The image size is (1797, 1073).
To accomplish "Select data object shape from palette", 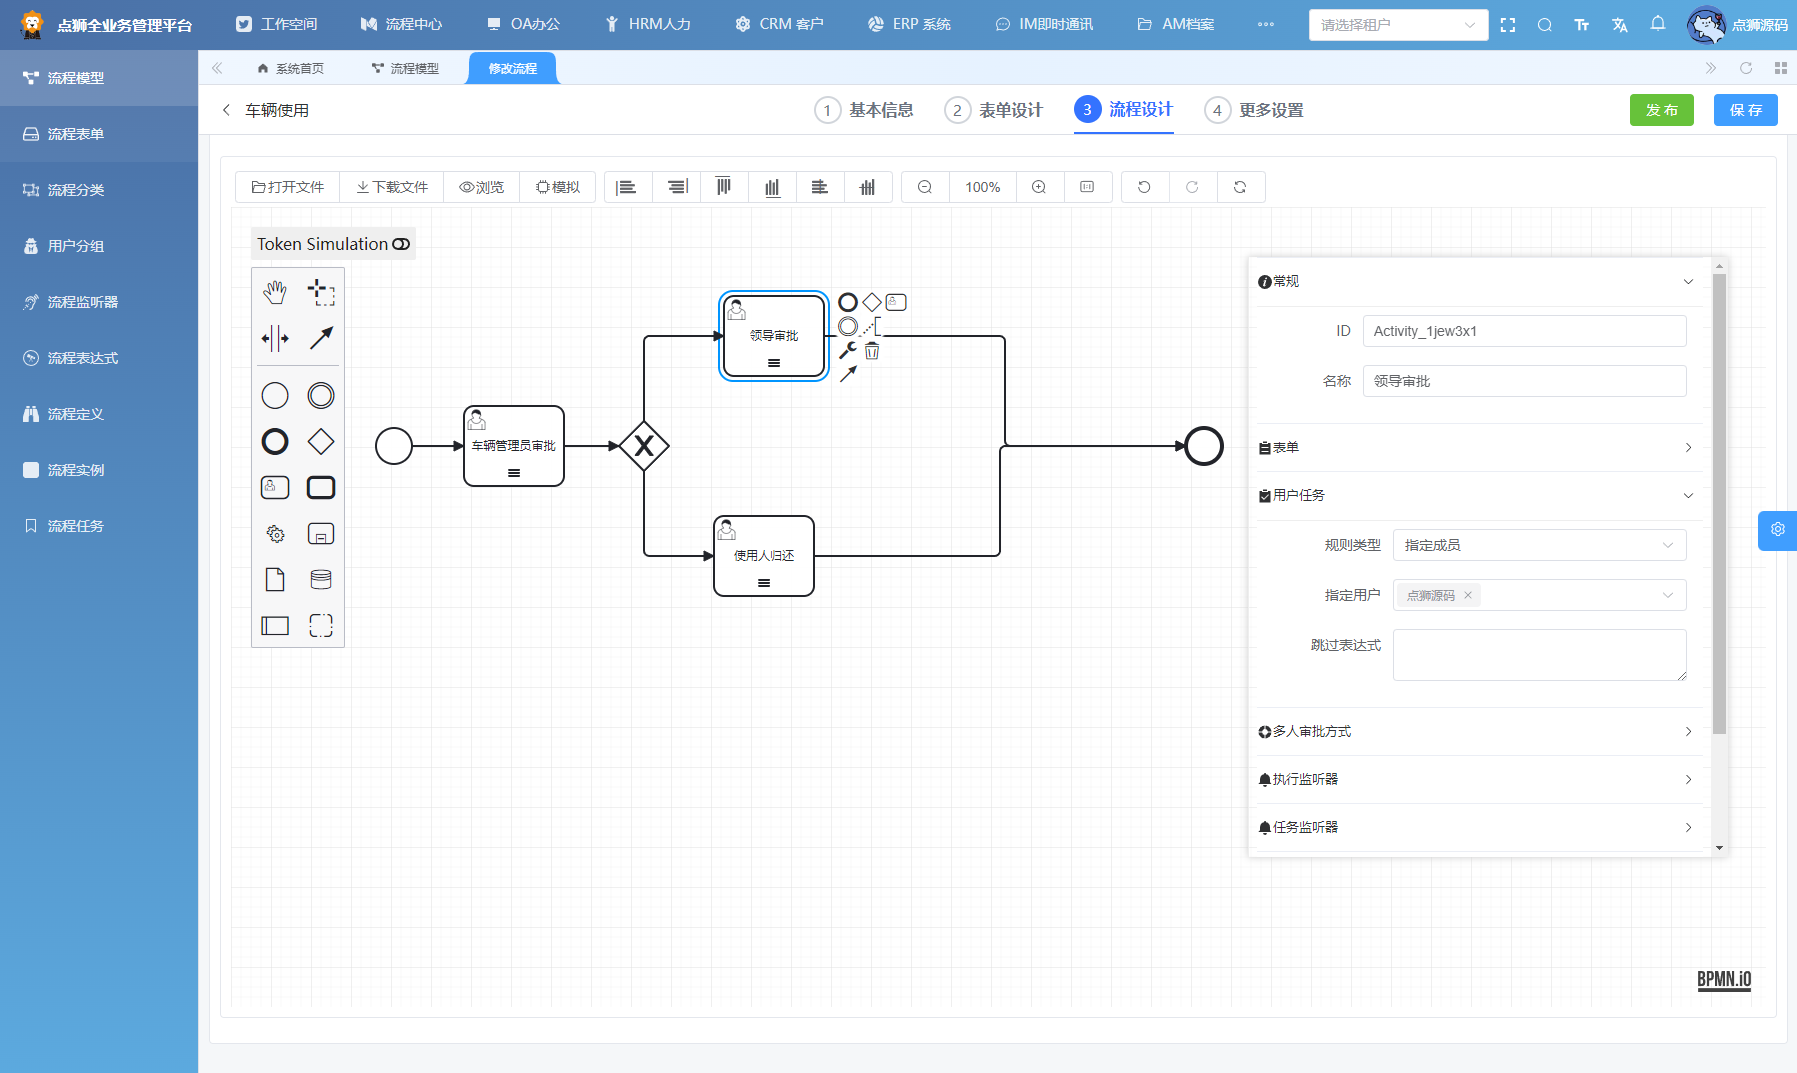I will point(275,580).
